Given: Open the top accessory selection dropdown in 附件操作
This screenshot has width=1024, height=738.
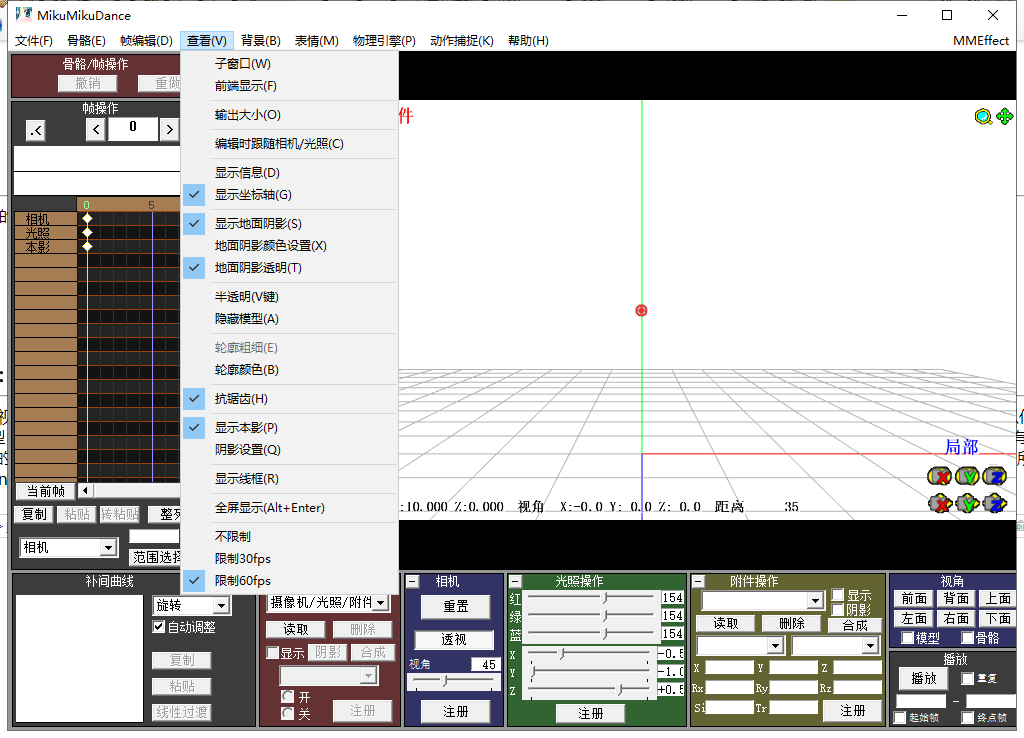Looking at the screenshot, I should tap(815, 600).
